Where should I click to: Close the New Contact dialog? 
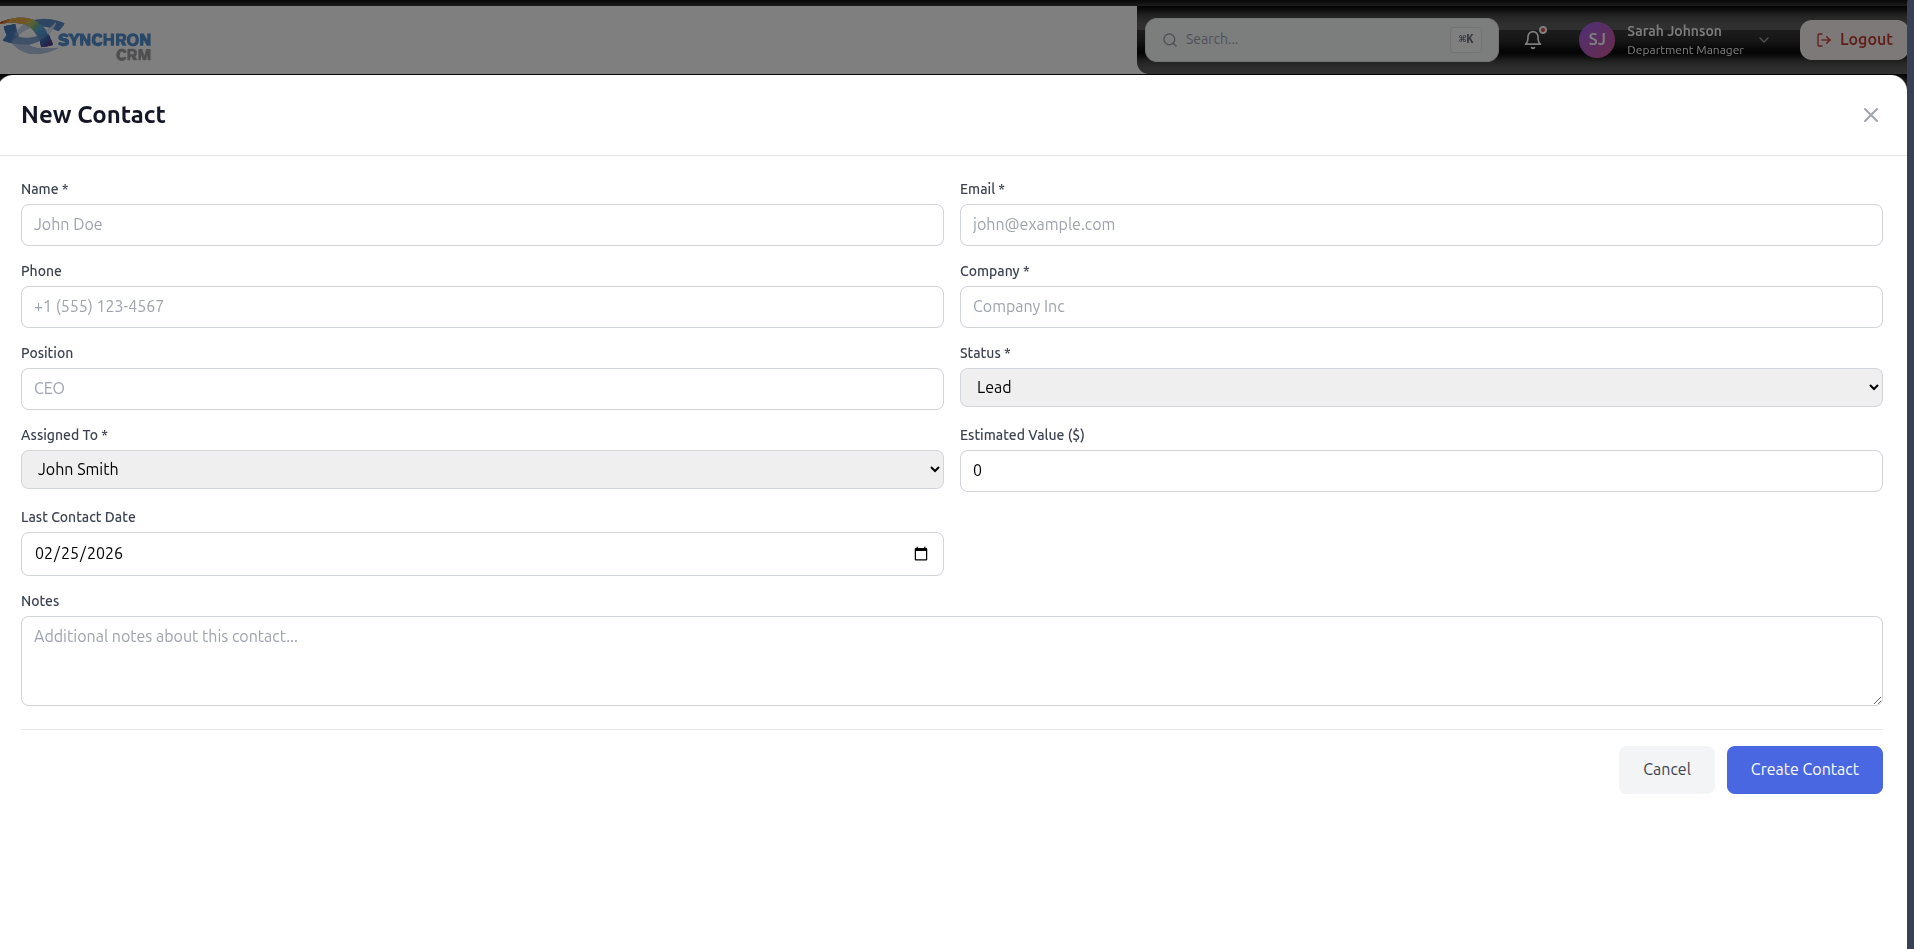click(1870, 115)
